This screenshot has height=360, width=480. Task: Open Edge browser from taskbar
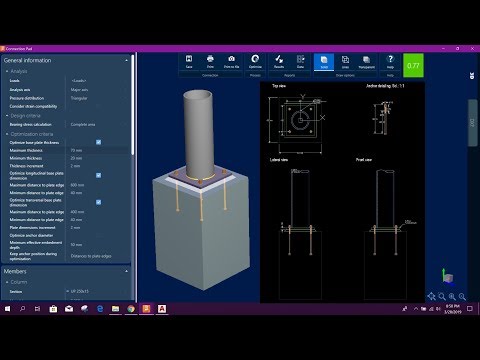click(100, 309)
